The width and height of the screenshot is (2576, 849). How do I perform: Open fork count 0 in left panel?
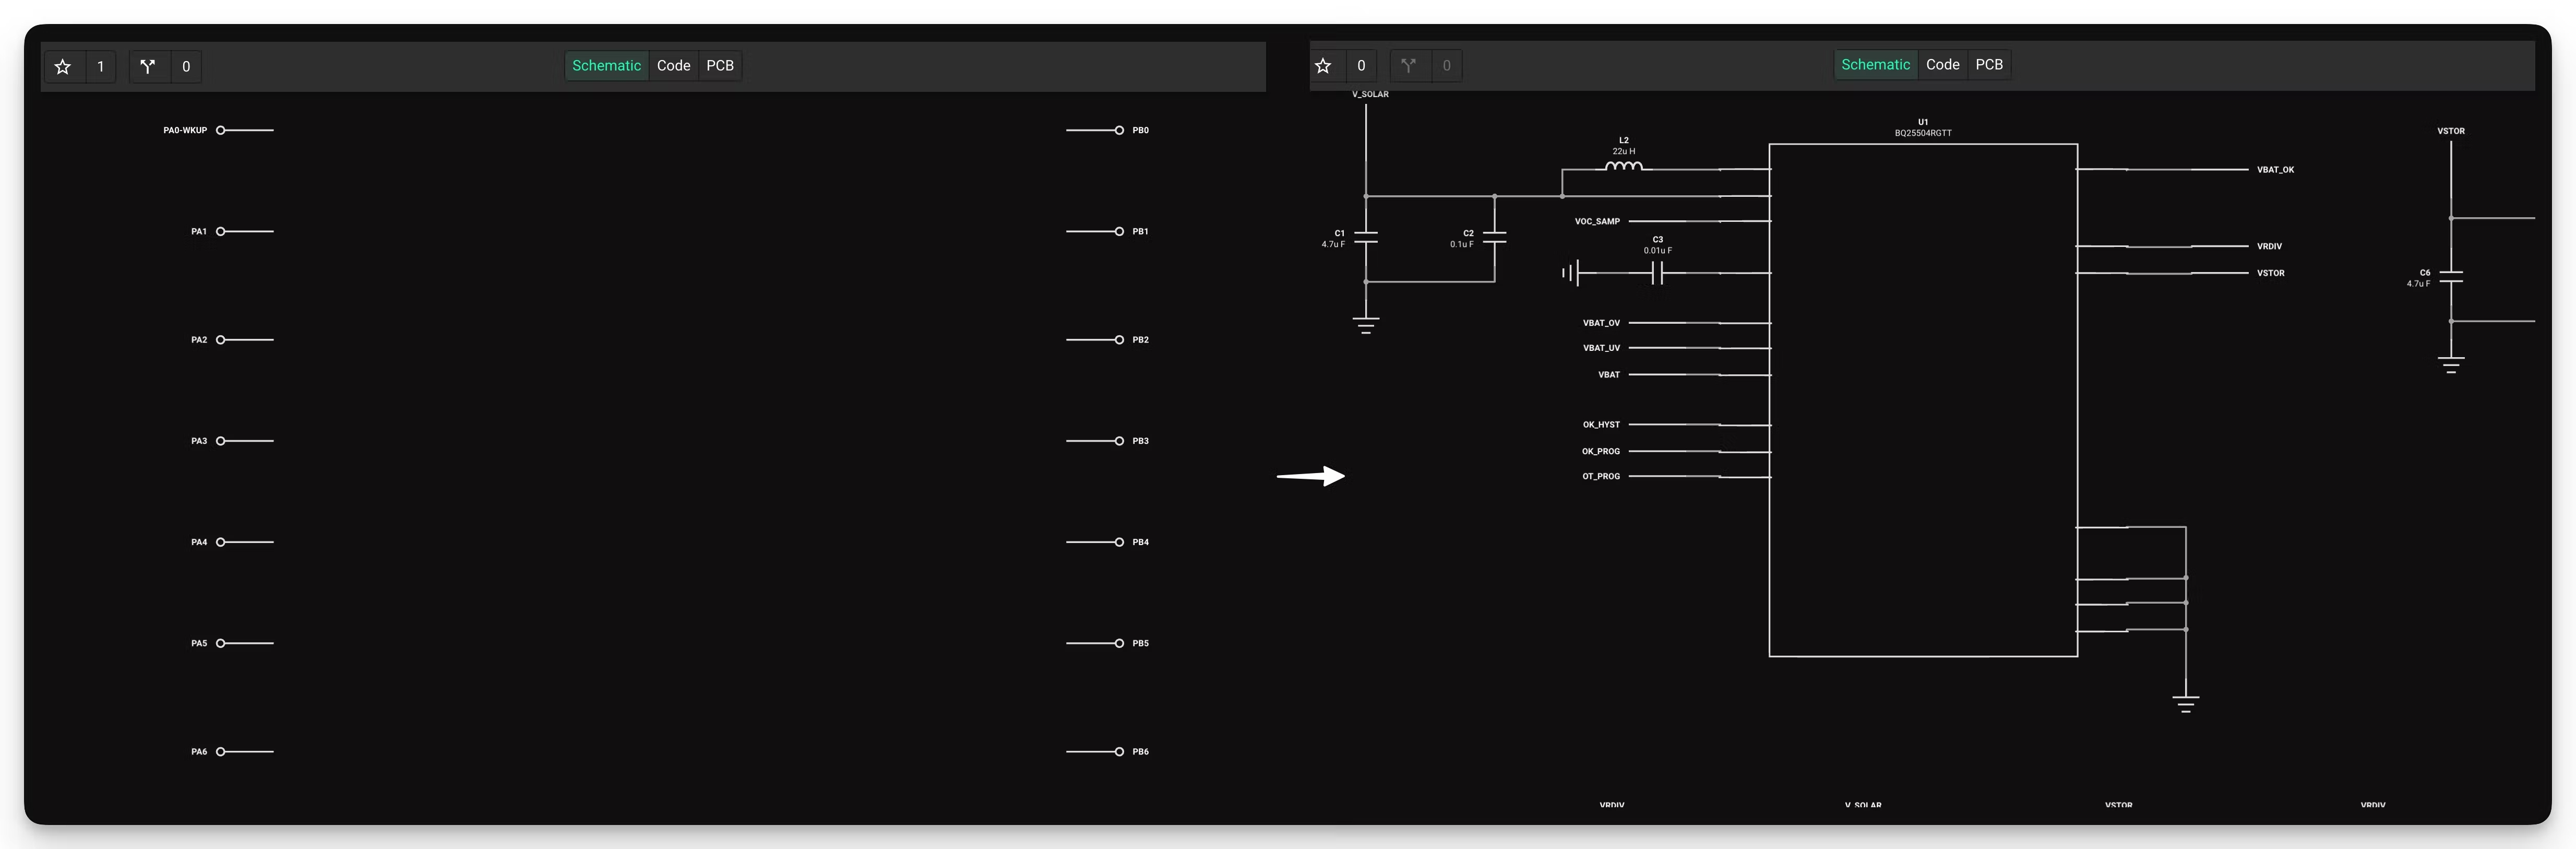186,66
